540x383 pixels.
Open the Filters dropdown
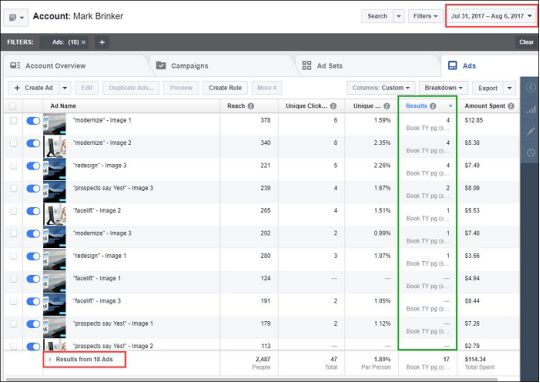pyautogui.click(x=425, y=16)
